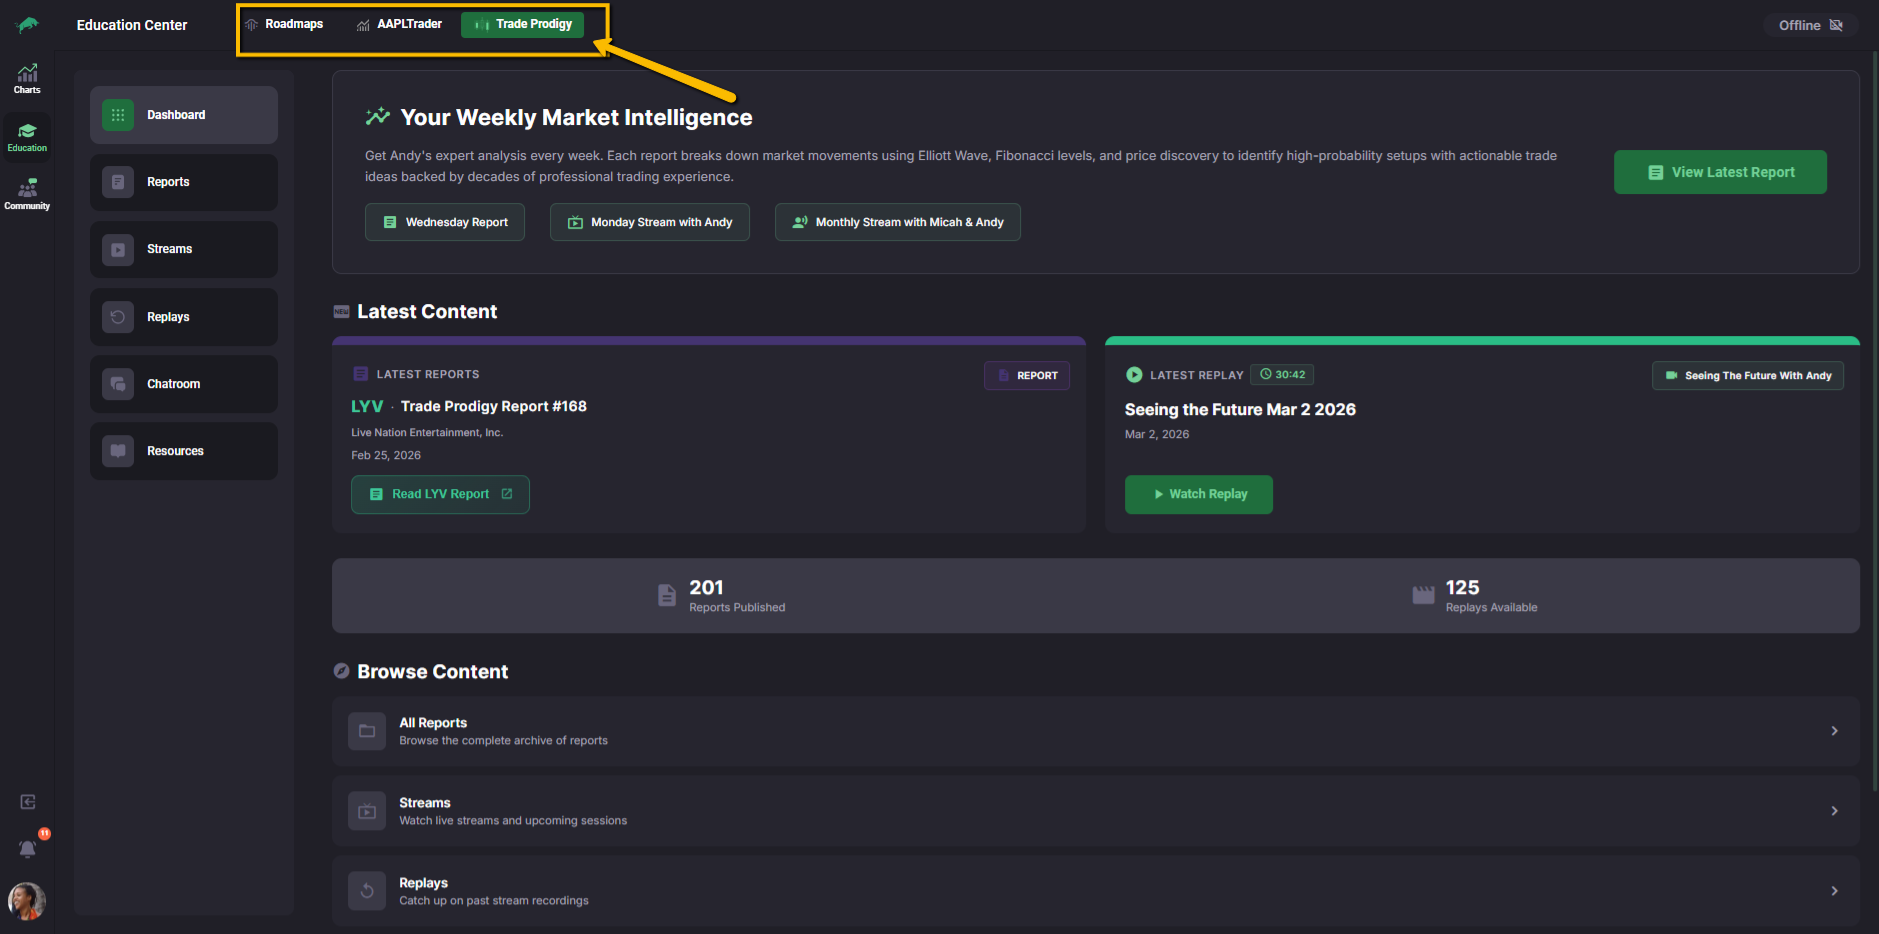Image resolution: width=1879 pixels, height=934 pixels.
Task: Toggle the Offline status indicator
Action: (1810, 25)
